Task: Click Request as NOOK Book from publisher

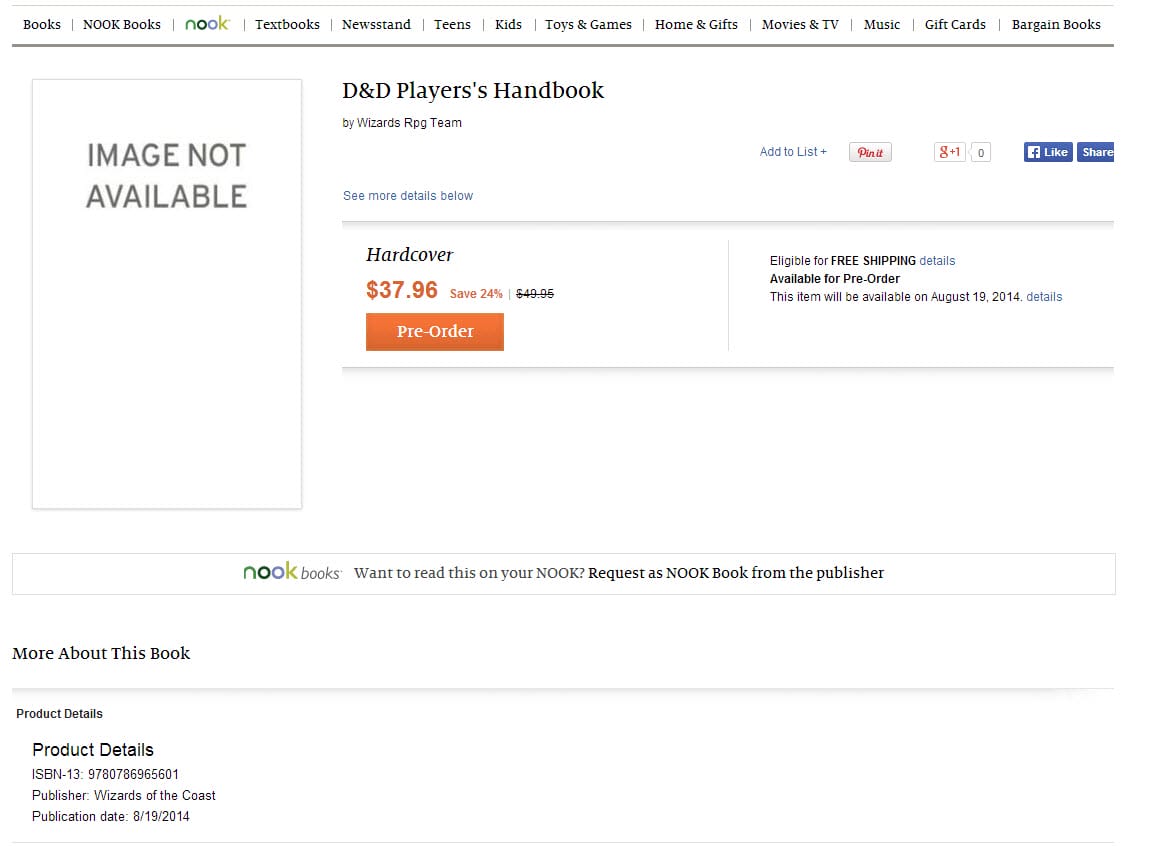Action: [736, 573]
